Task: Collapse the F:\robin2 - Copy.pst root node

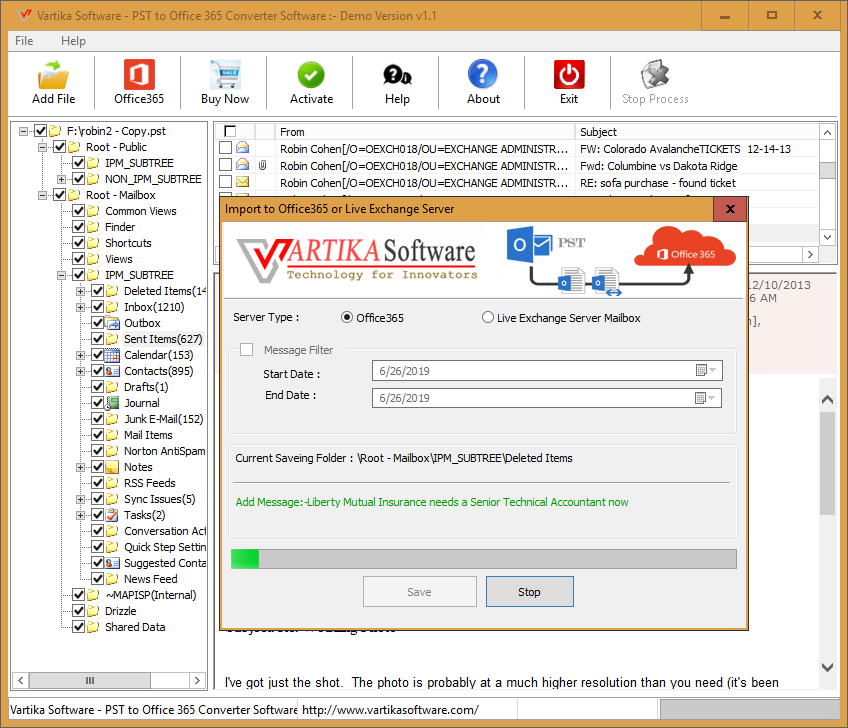Action: pyautogui.click(x=23, y=131)
